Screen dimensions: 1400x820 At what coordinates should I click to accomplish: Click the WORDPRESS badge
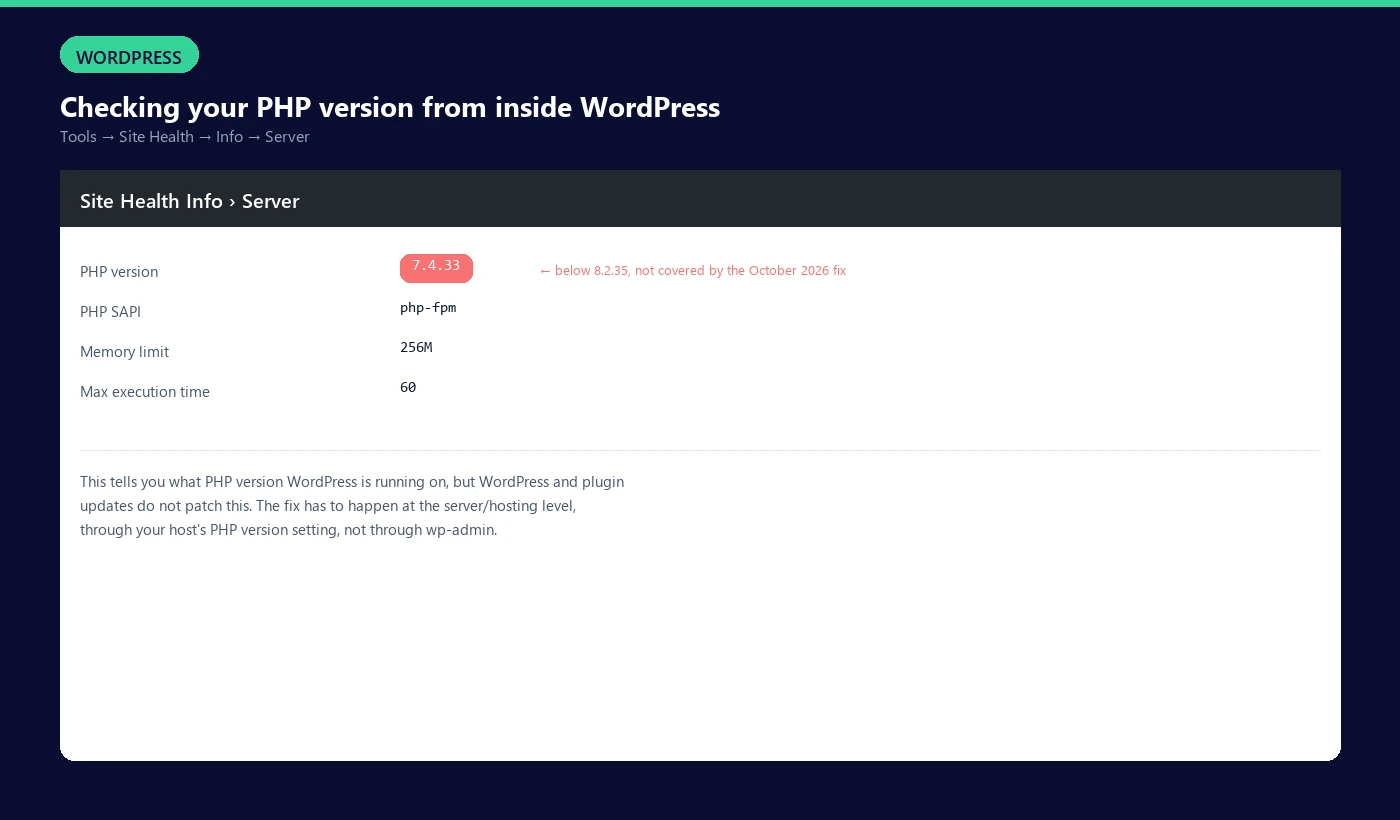[129, 55]
